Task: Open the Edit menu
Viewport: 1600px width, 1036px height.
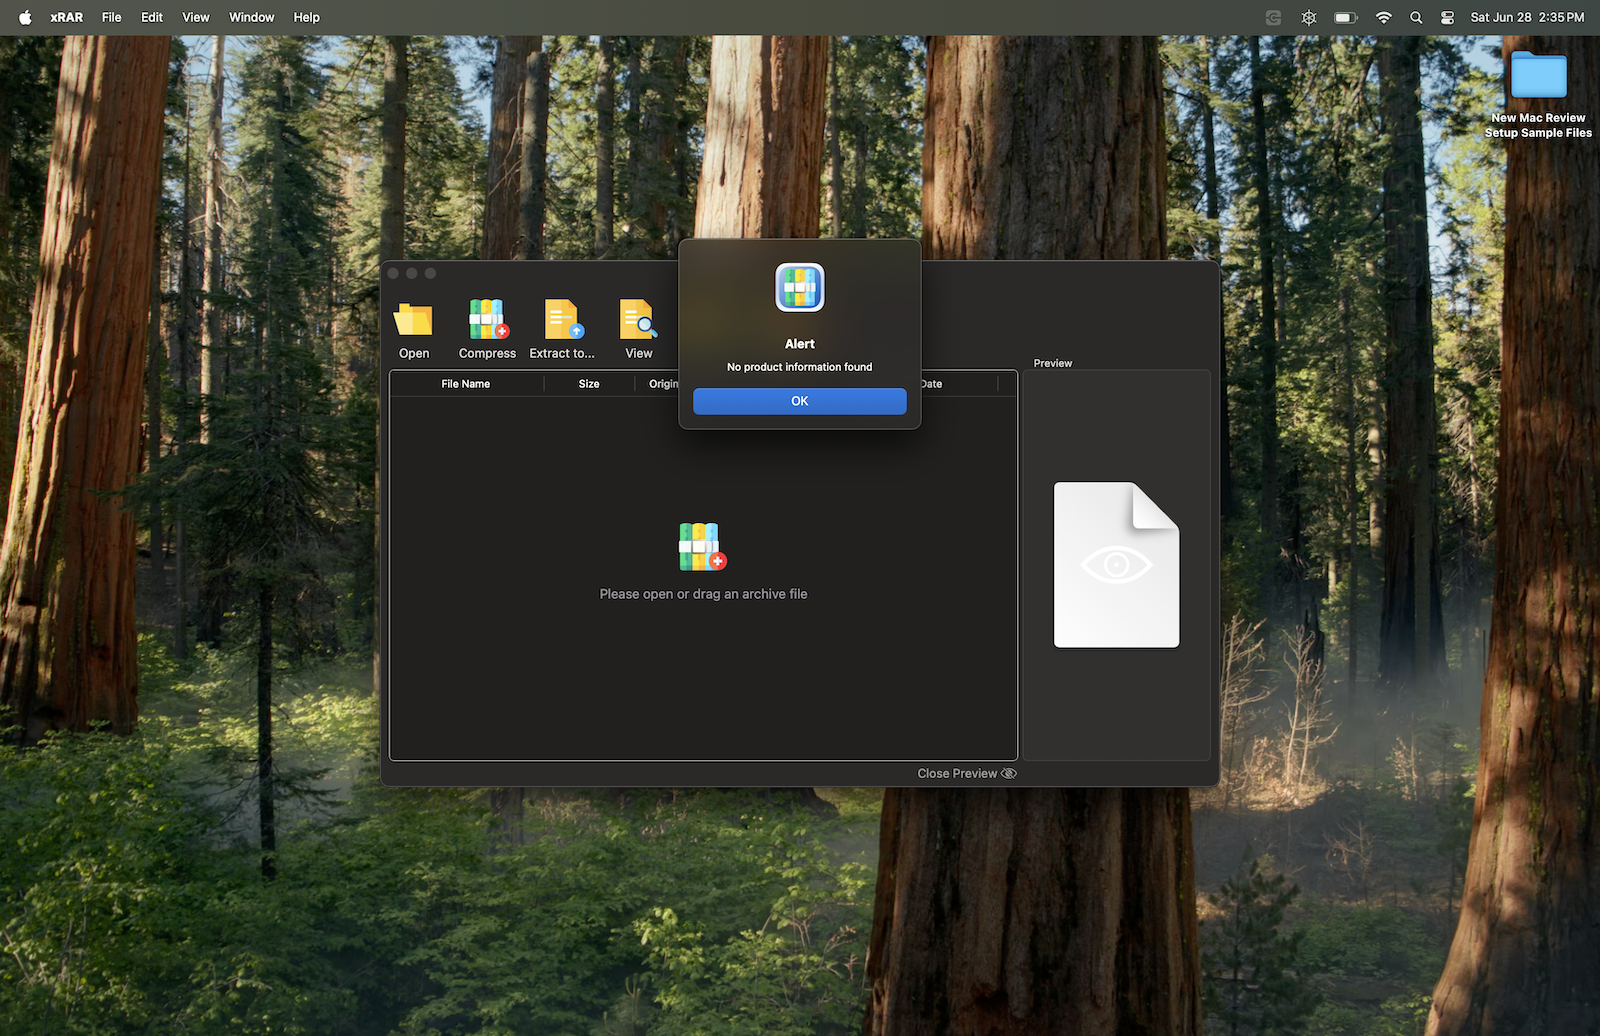Action: [x=152, y=17]
